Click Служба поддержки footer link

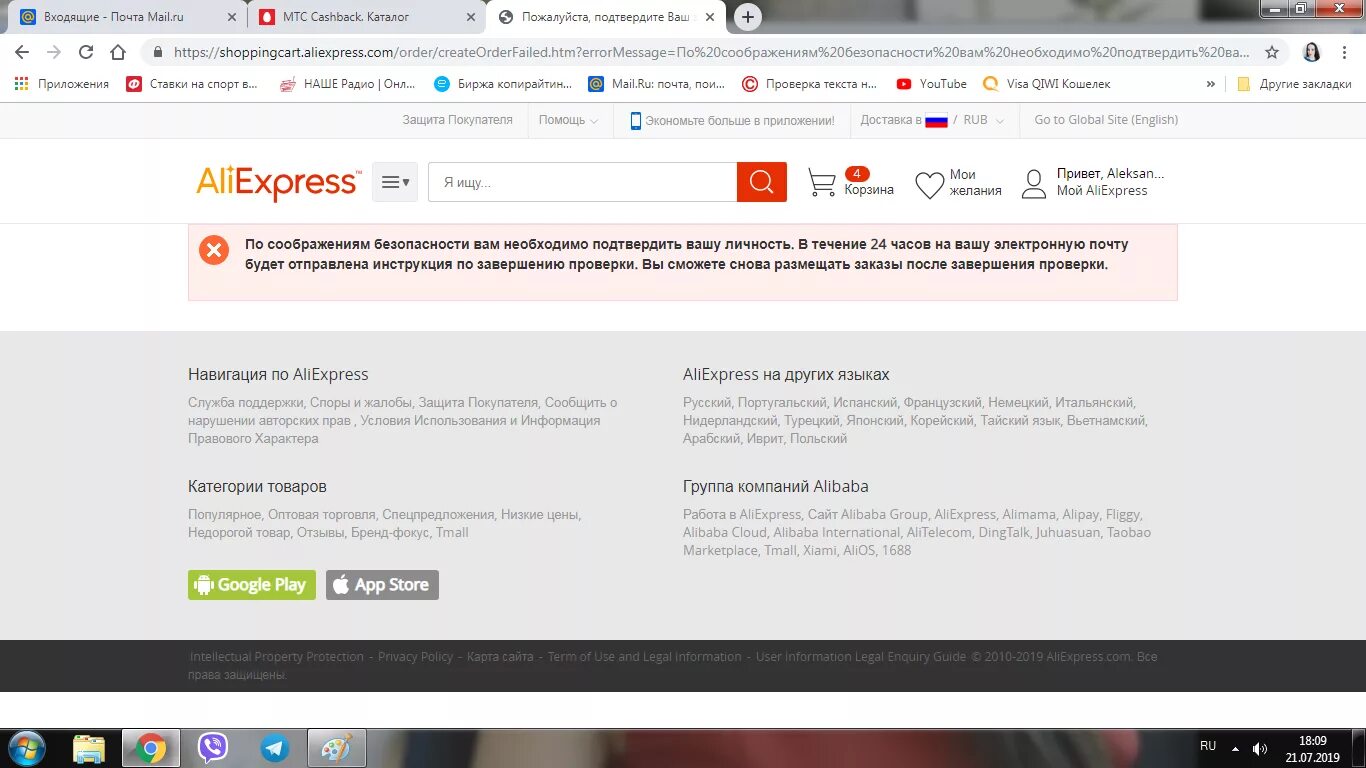pyautogui.click(x=245, y=403)
